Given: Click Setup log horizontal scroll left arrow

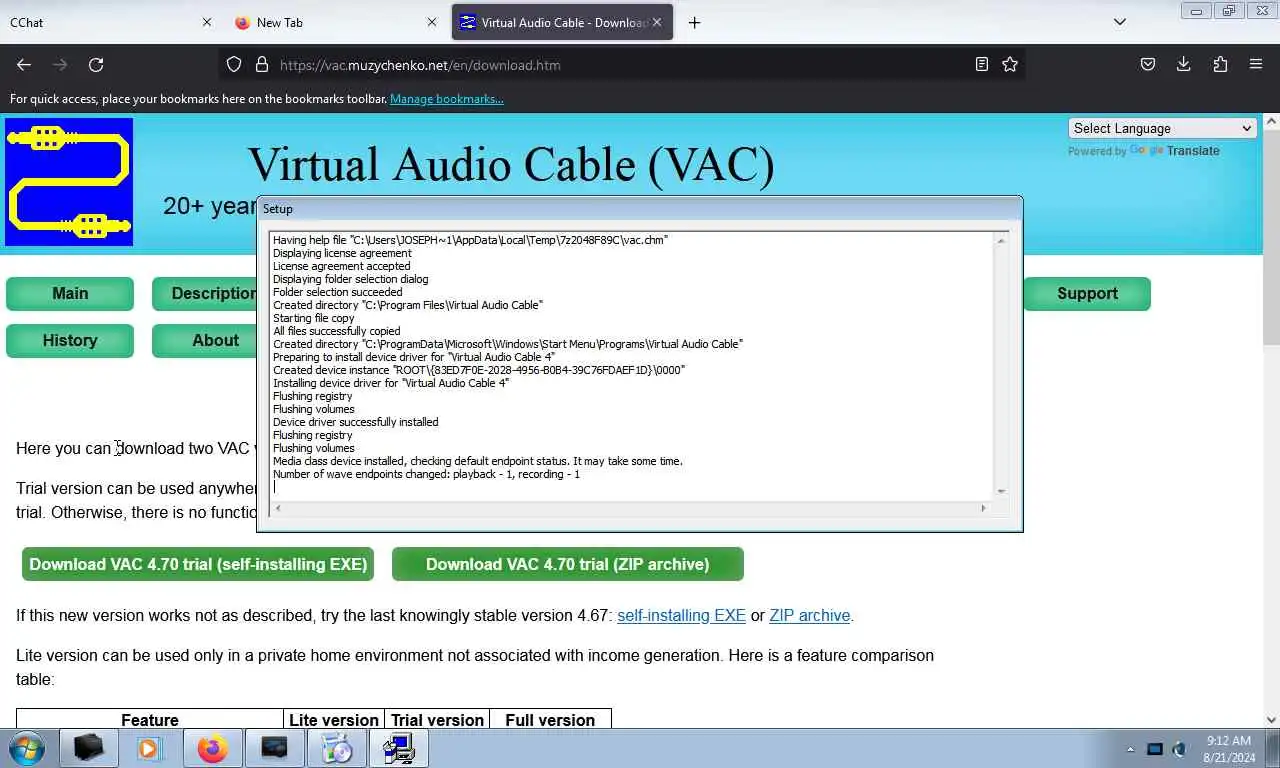Looking at the screenshot, I should 278,508.
